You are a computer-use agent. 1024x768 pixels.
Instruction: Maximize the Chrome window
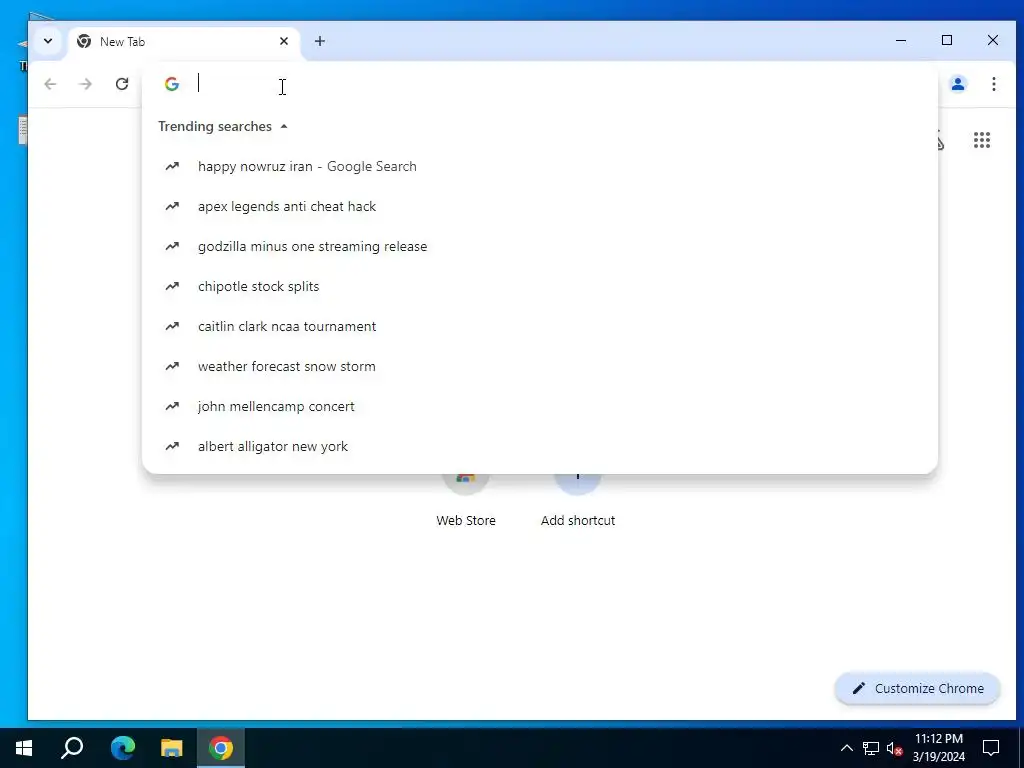pyautogui.click(x=947, y=40)
